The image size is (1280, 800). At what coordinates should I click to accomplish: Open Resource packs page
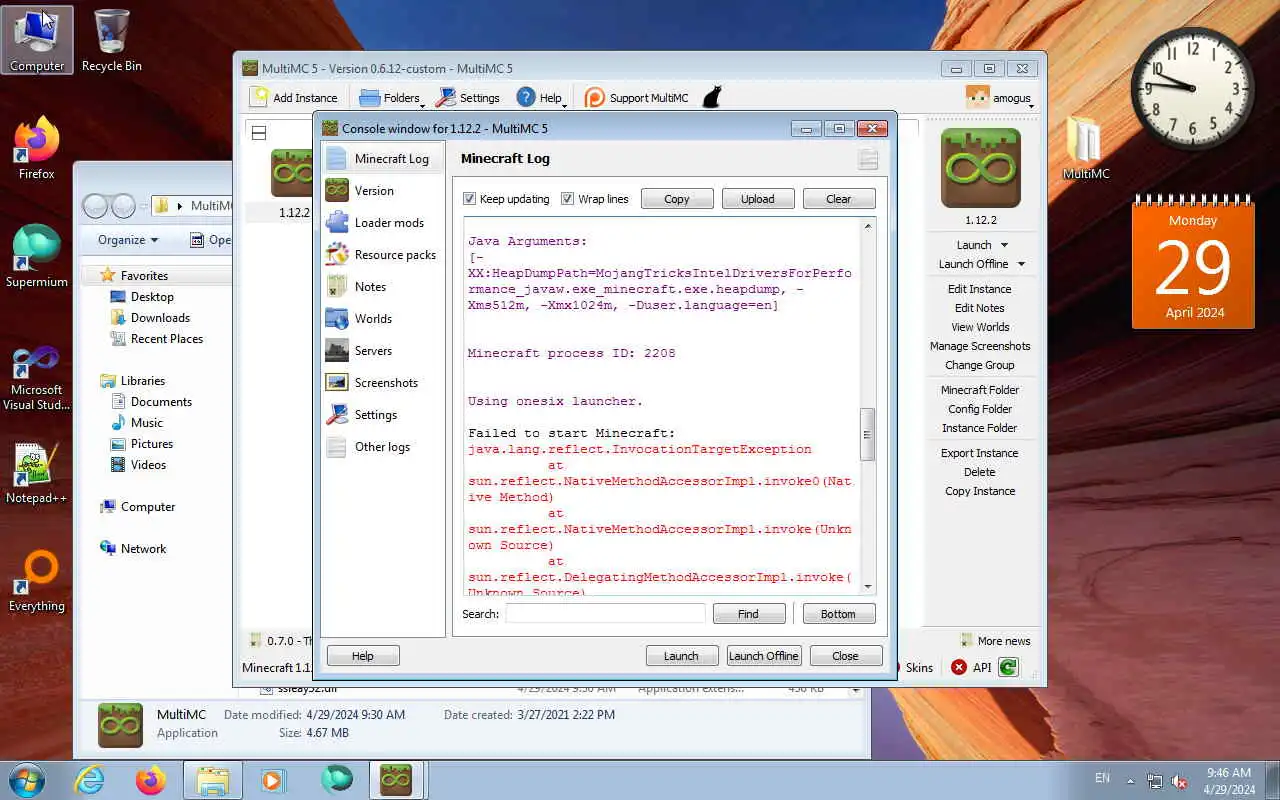point(383,254)
